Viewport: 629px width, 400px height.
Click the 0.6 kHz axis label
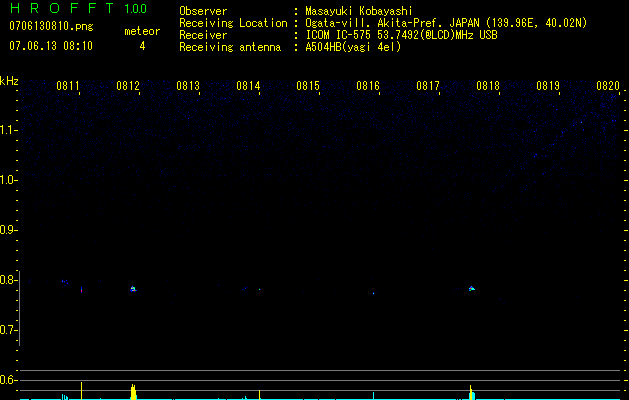[x=8, y=380]
